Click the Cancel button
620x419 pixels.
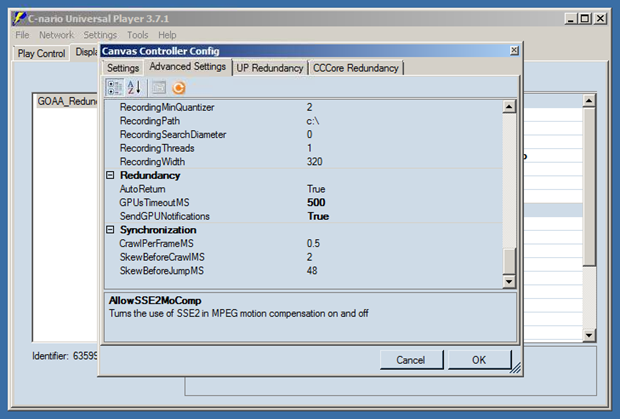coord(410,360)
